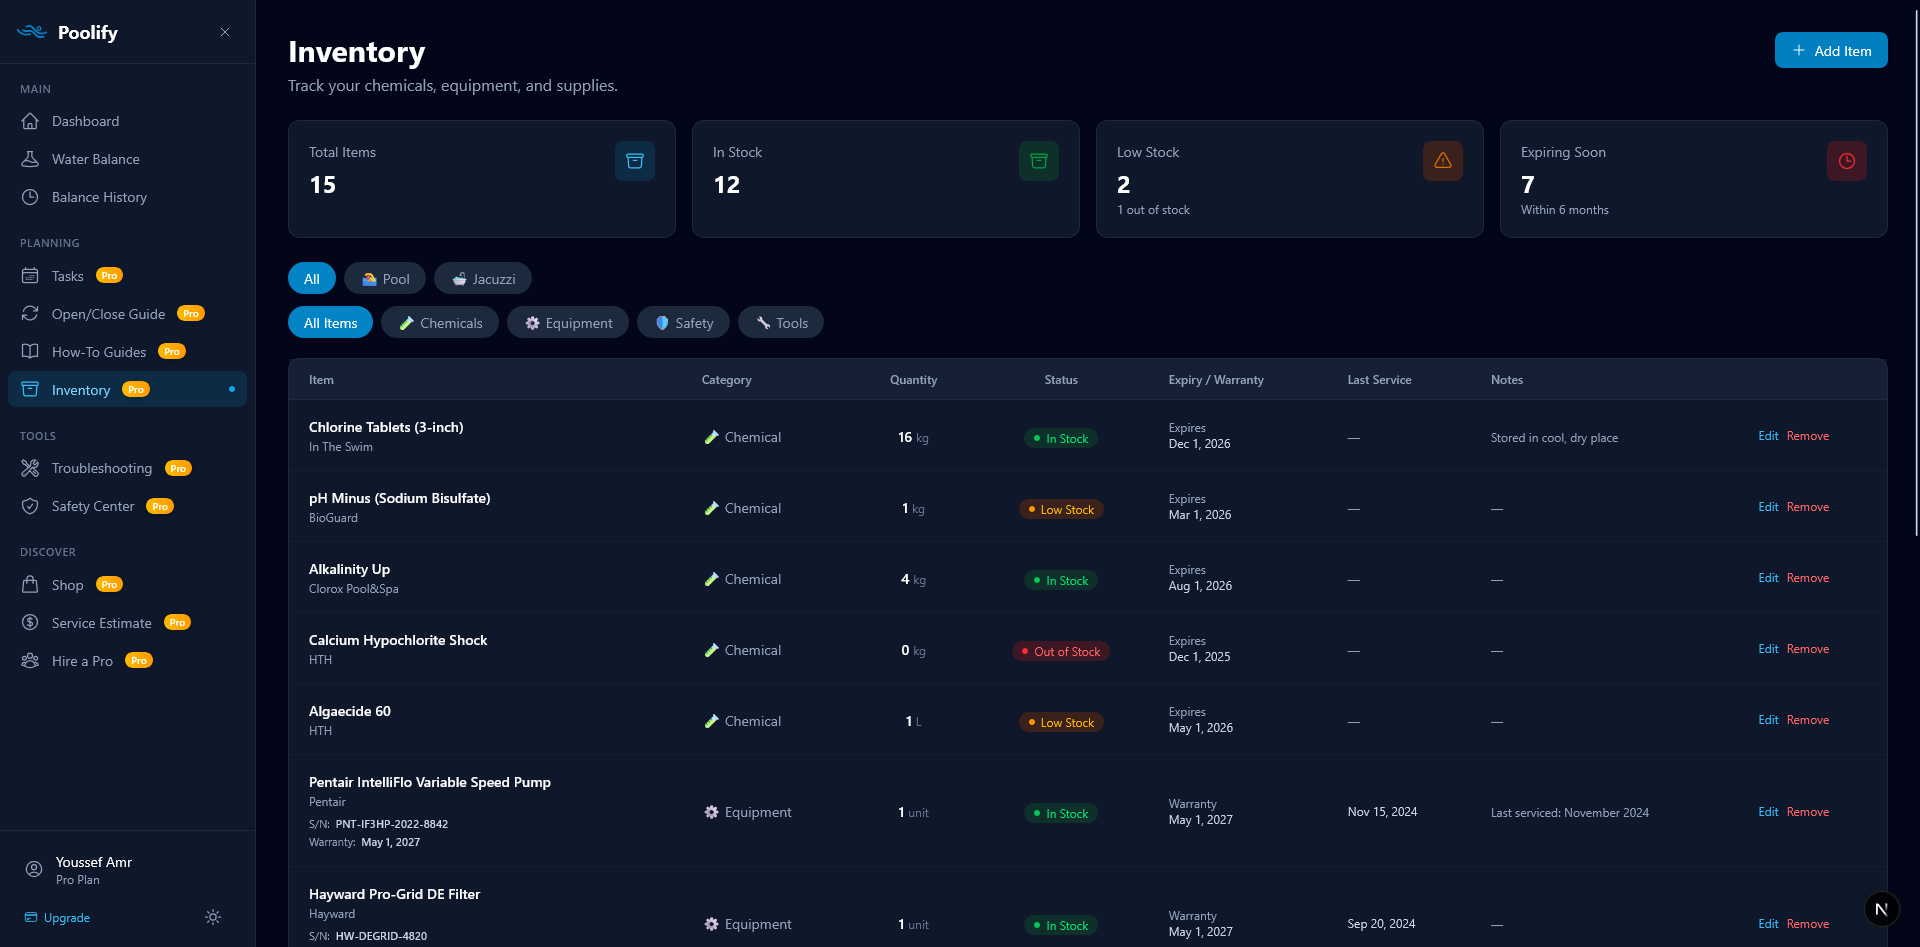Click the Quantity column header
This screenshot has height=947, width=1920.
pos(913,380)
